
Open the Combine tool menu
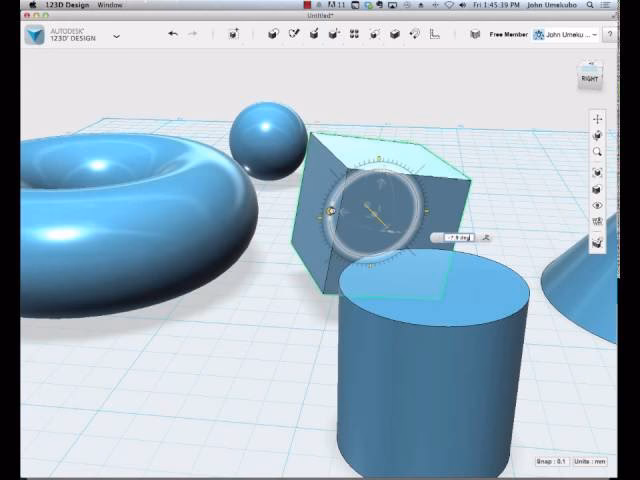click(395, 34)
